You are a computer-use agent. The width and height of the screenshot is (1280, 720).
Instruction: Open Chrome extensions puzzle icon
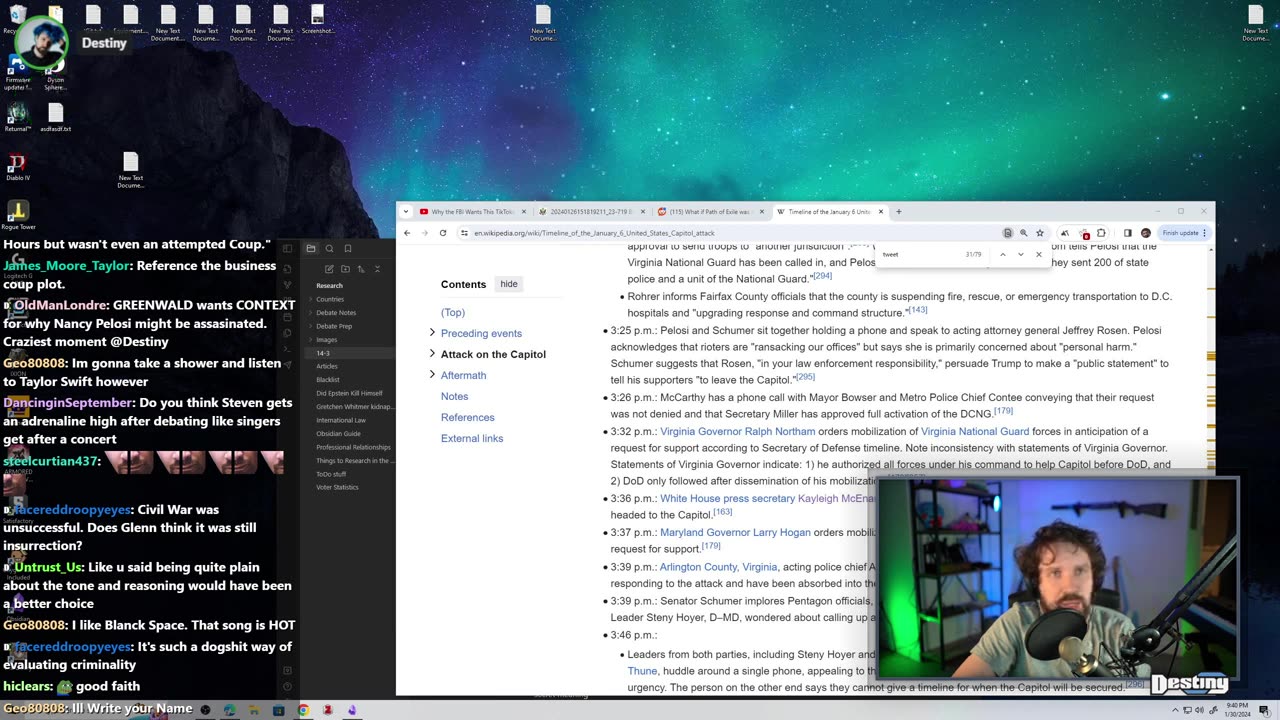pyautogui.click(x=1101, y=233)
